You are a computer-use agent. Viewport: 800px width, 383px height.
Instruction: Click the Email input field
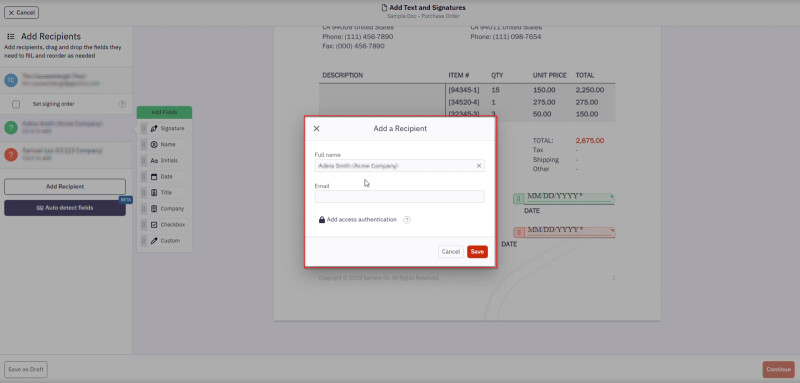point(399,196)
